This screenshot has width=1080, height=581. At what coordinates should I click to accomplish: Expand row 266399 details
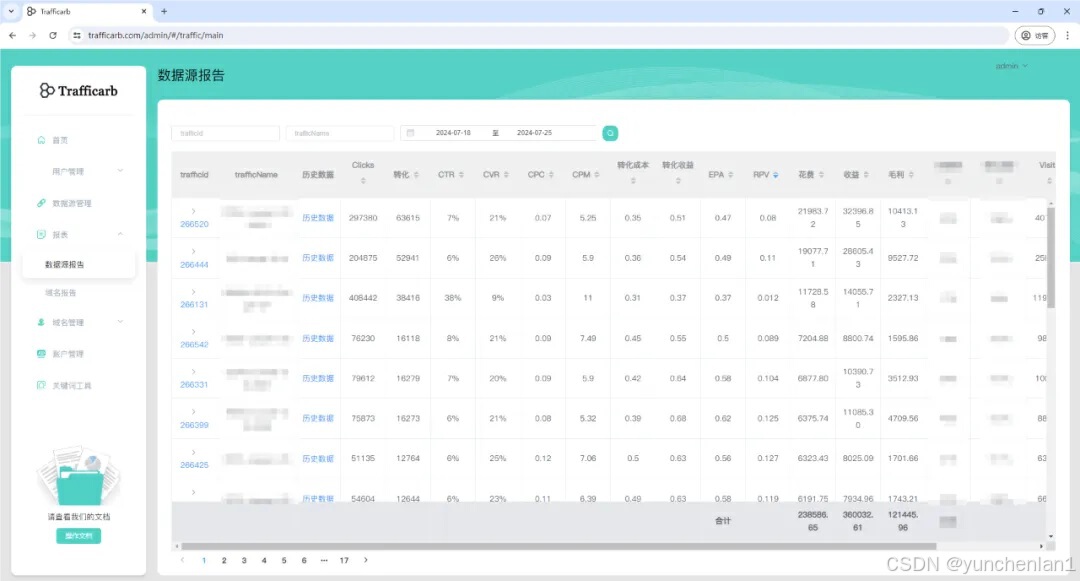(194, 412)
